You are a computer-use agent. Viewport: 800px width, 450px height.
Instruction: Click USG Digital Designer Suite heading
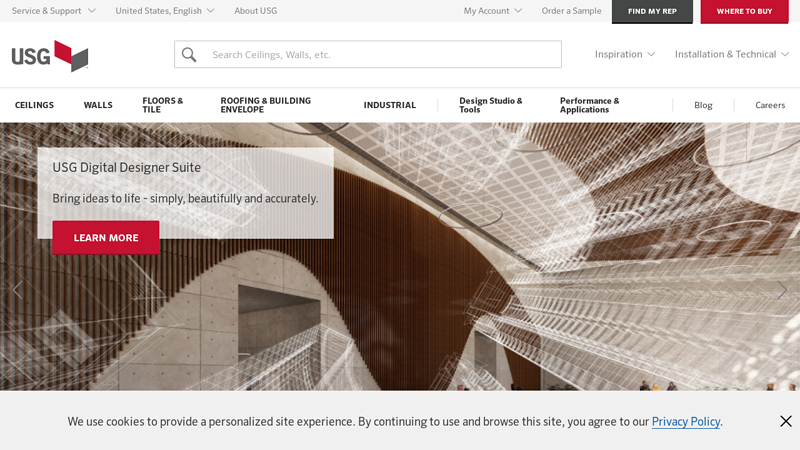(x=127, y=167)
